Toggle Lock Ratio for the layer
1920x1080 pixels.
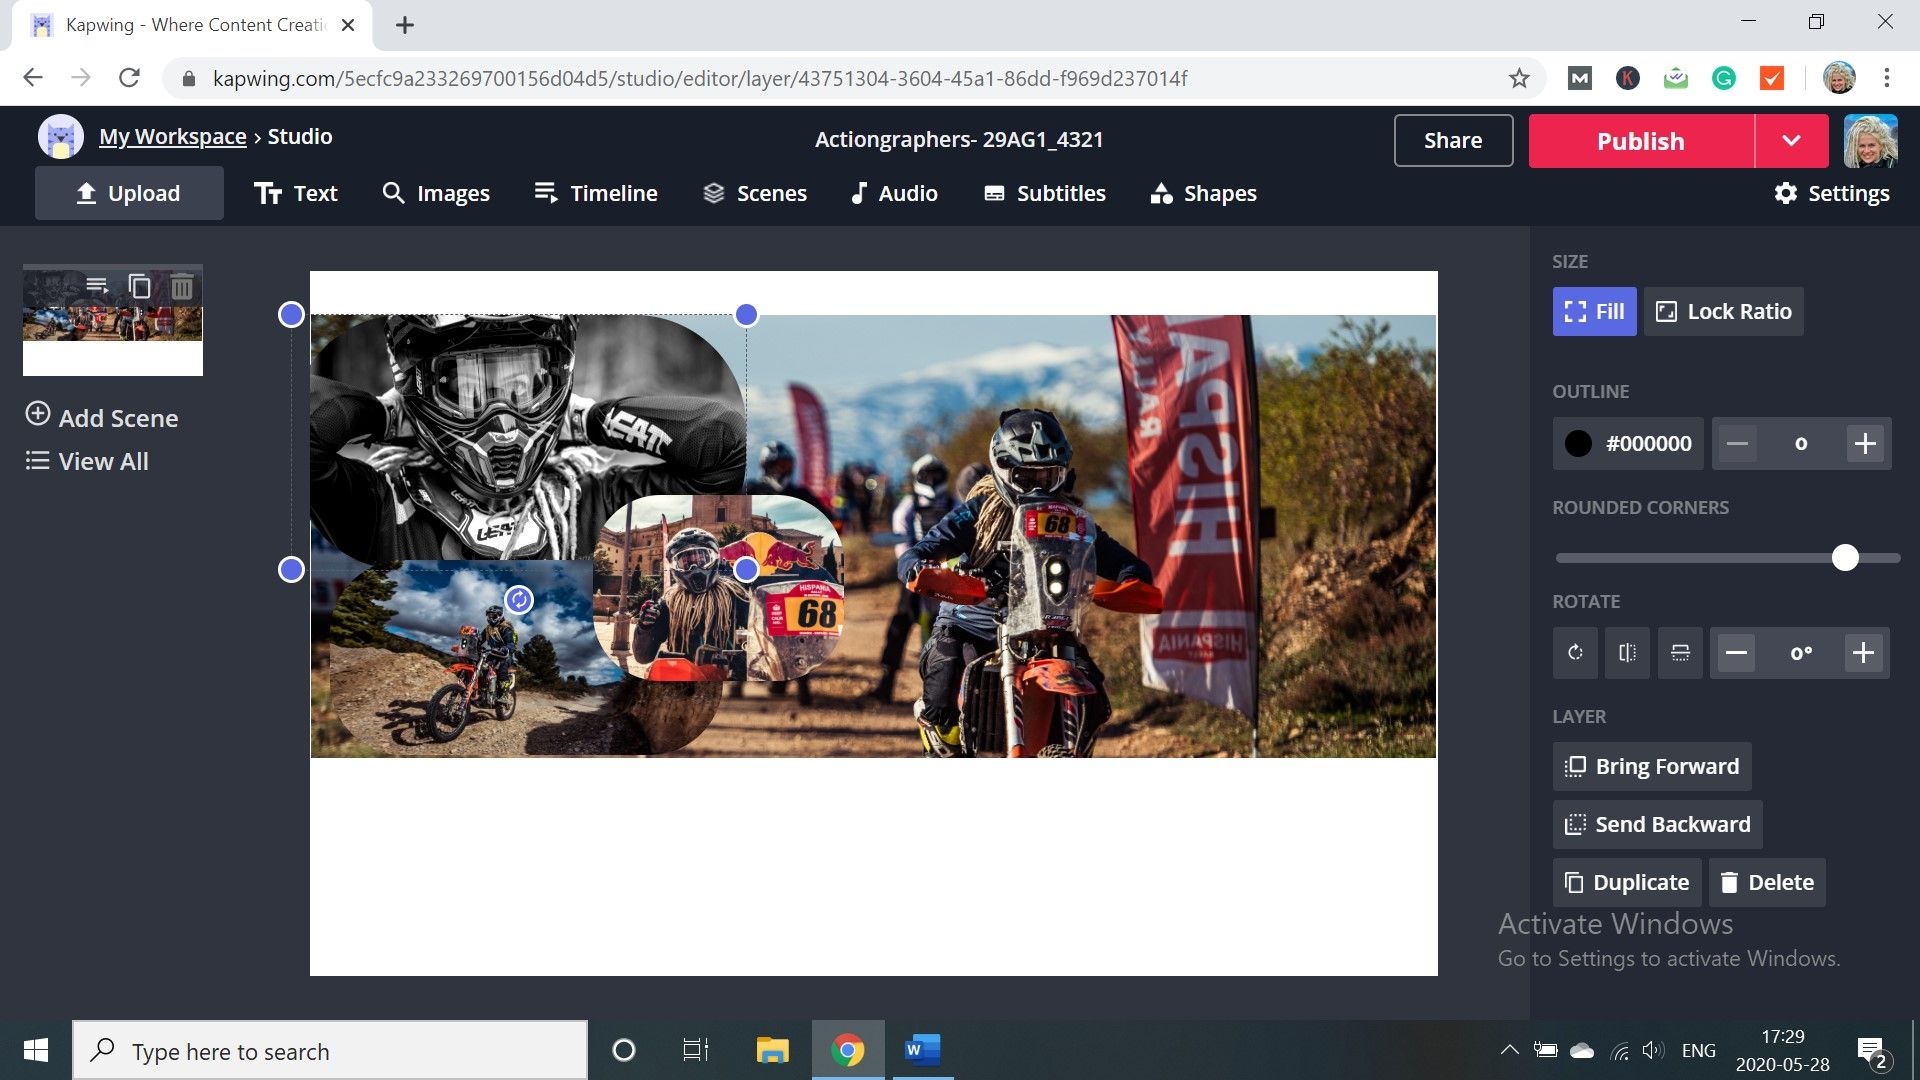coord(1723,311)
